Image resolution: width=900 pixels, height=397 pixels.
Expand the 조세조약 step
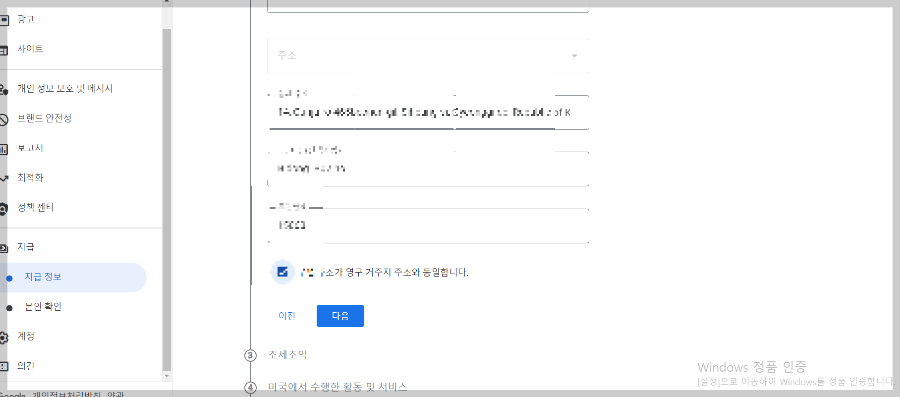point(288,355)
